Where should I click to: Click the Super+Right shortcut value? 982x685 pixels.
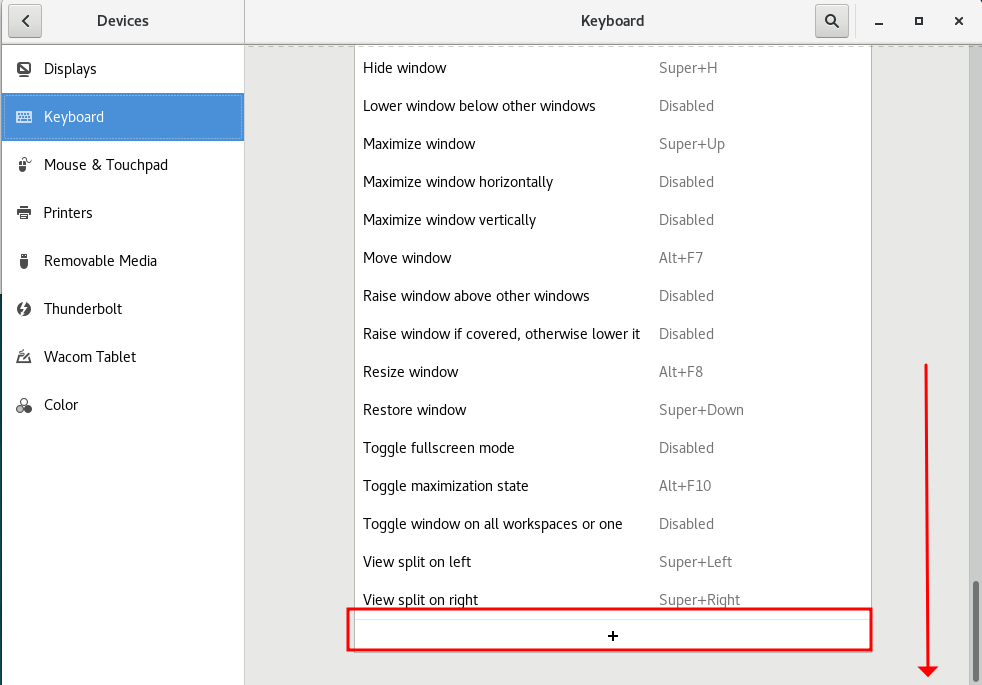(x=699, y=600)
